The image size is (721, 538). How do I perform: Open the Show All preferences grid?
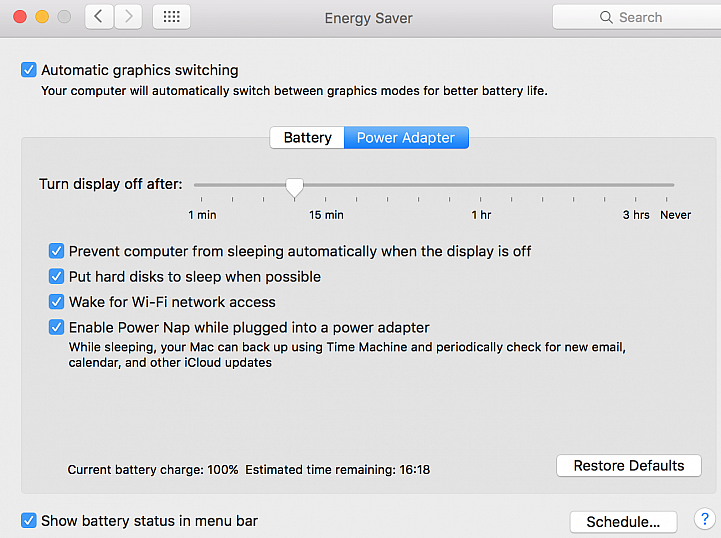coord(172,17)
